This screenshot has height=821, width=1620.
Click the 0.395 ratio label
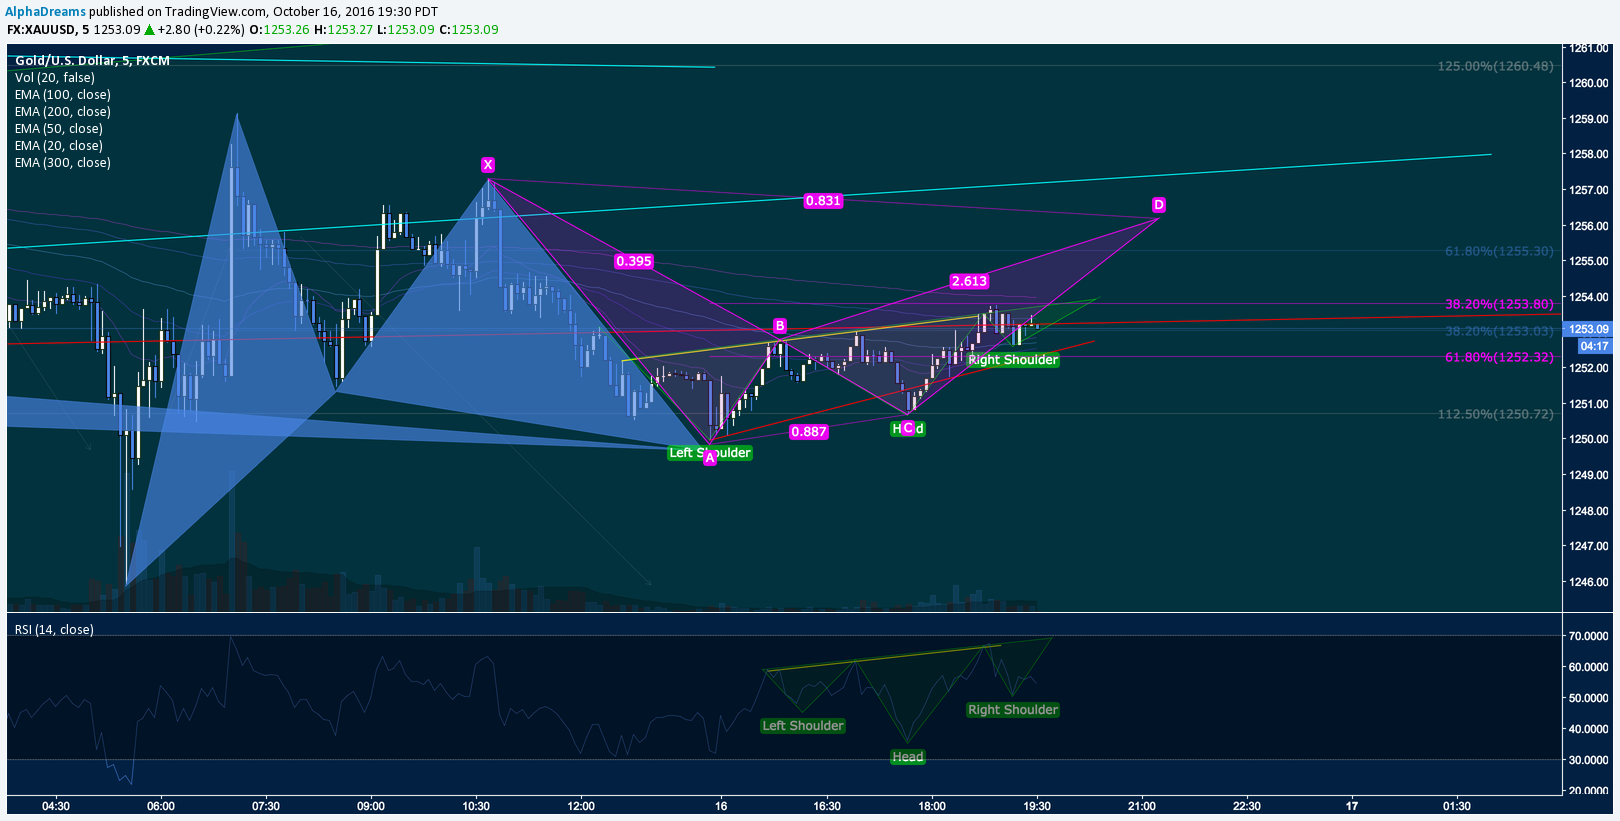(634, 261)
